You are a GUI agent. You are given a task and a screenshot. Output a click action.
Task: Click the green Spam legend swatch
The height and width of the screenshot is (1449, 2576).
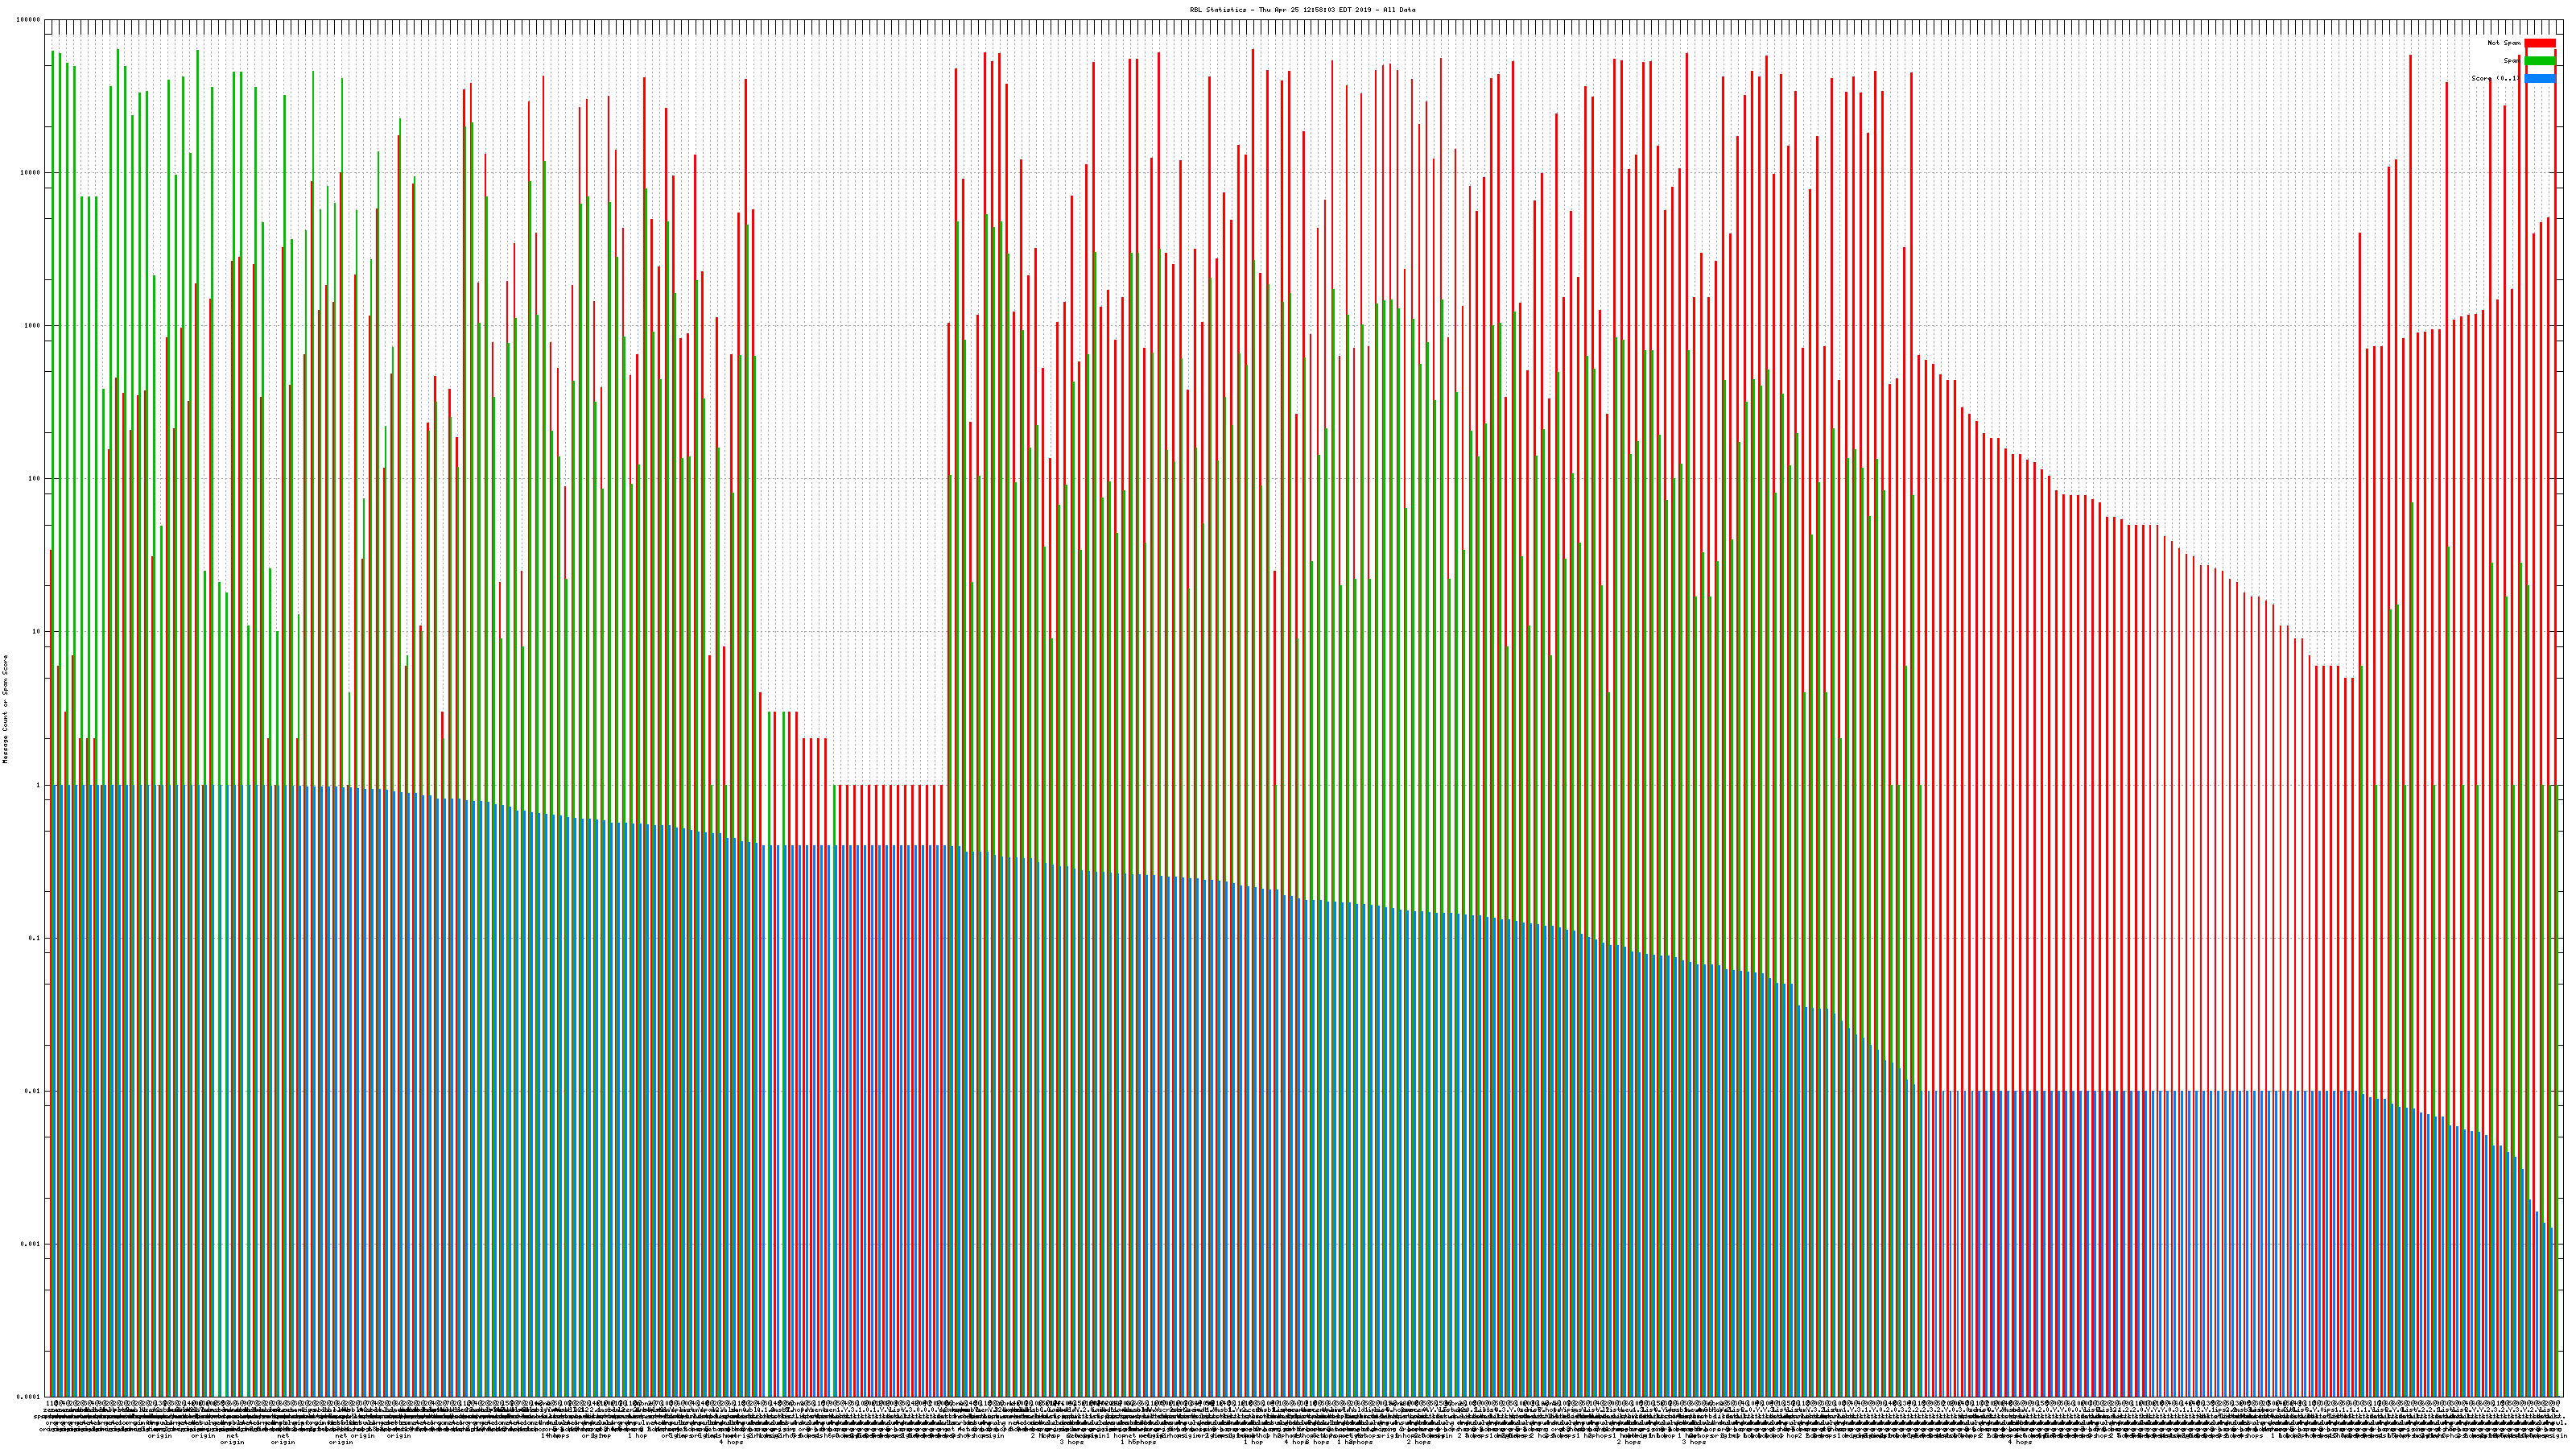click(x=2539, y=61)
